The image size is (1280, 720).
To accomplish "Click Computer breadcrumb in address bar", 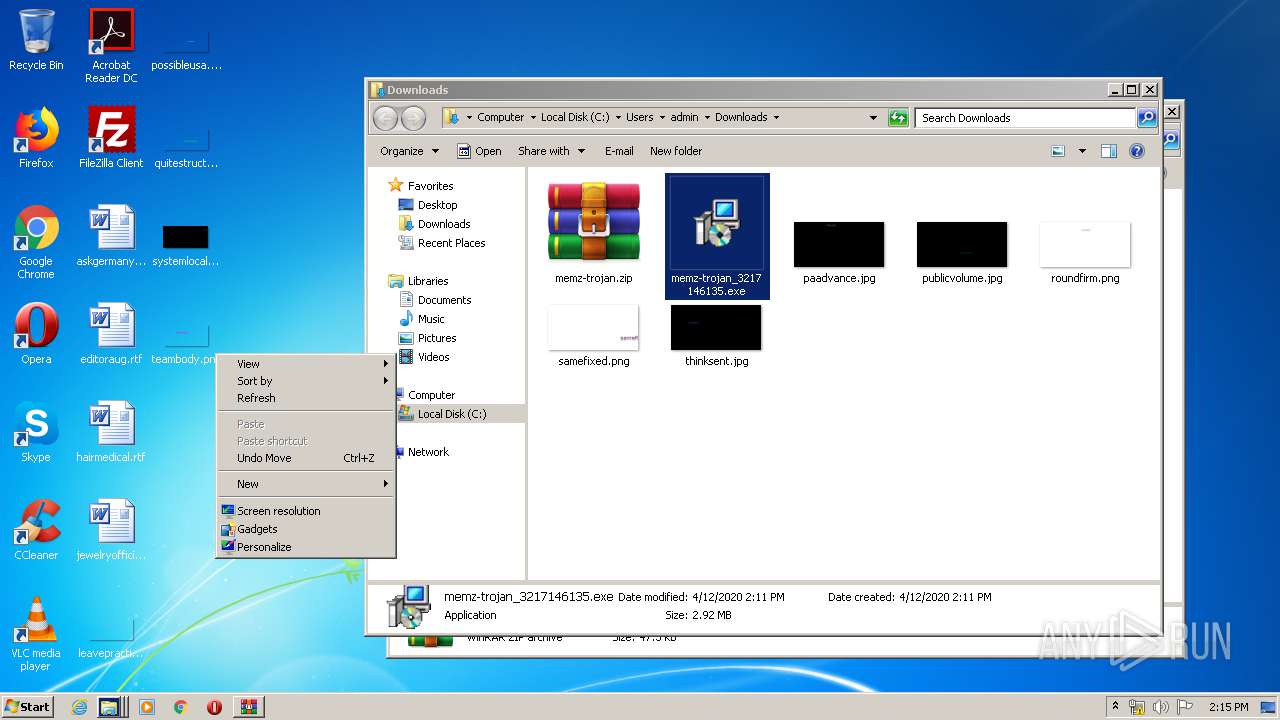I will coord(500,117).
